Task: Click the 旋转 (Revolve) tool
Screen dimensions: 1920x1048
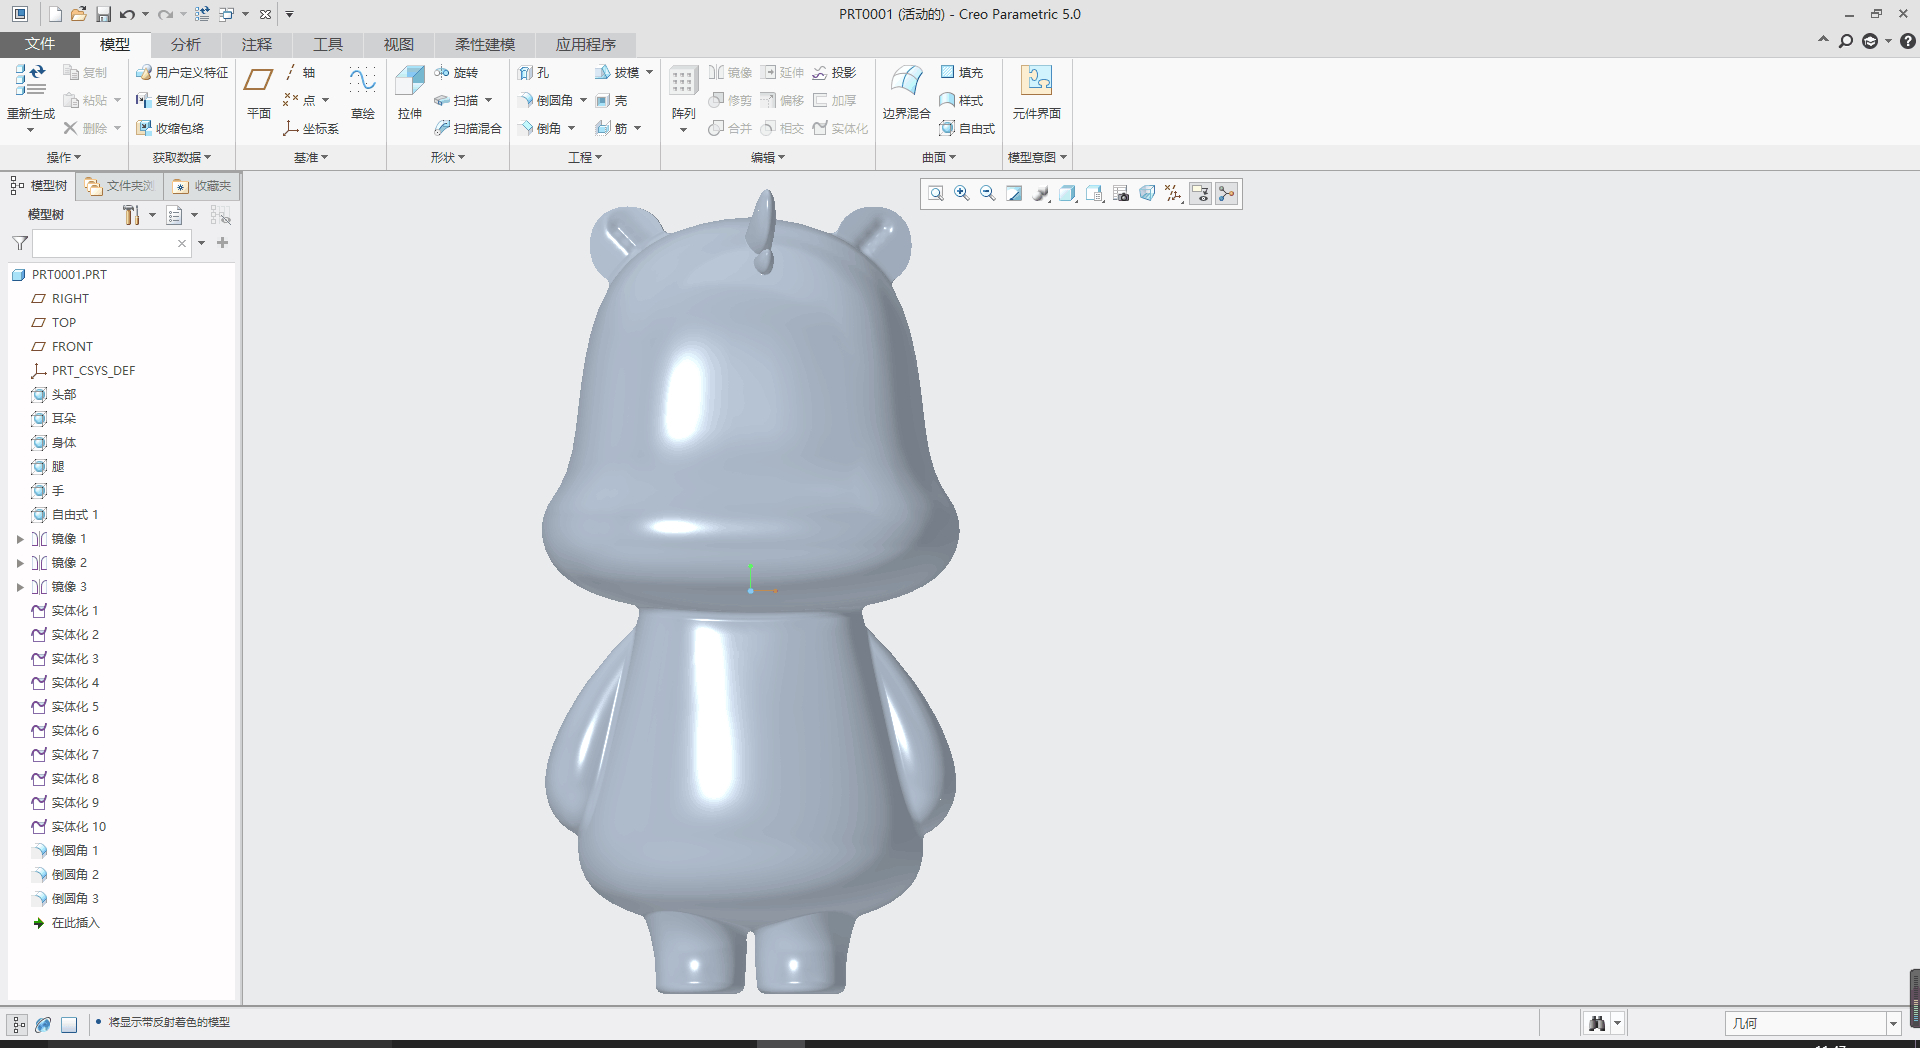Action: tap(457, 73)
